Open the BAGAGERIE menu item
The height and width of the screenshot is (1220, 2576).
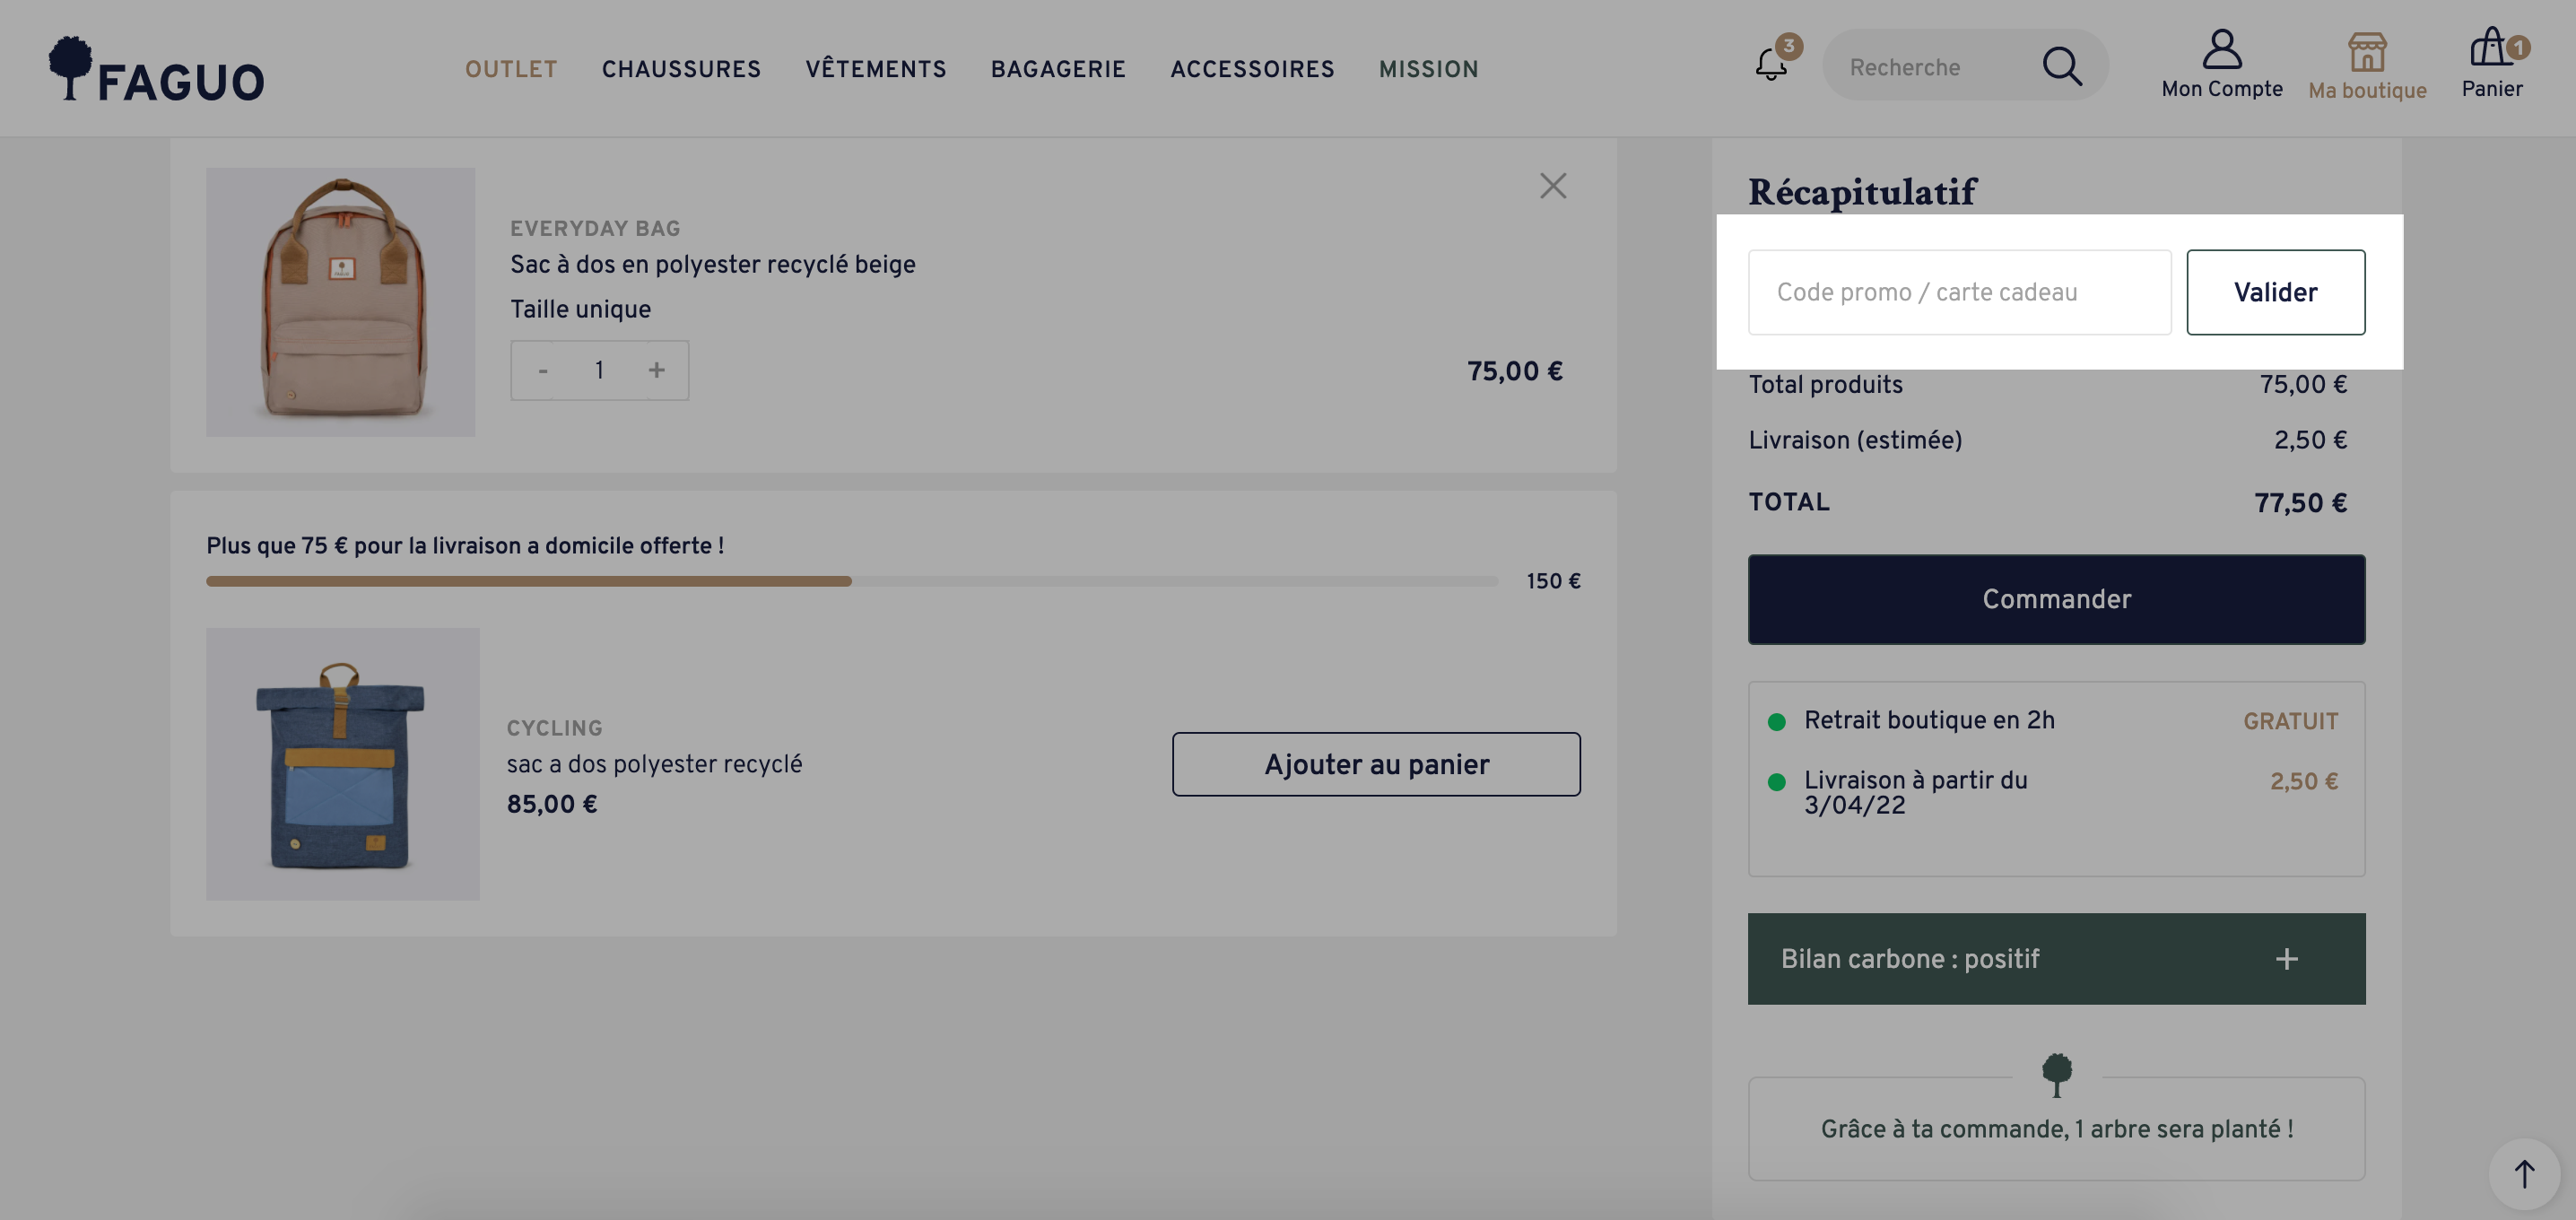(1058, 69)
